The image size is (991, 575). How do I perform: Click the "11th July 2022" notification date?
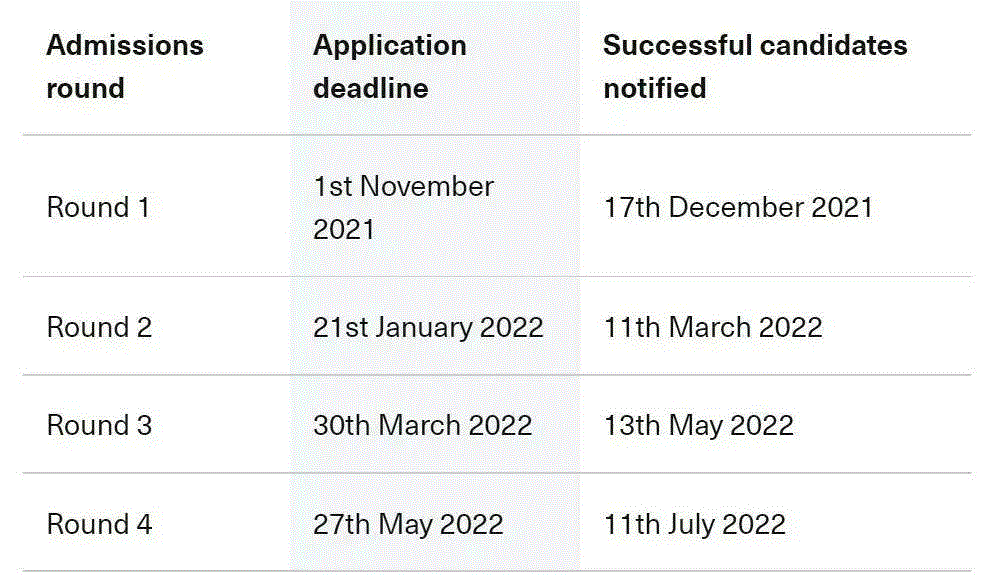click(x=694, y=524)
